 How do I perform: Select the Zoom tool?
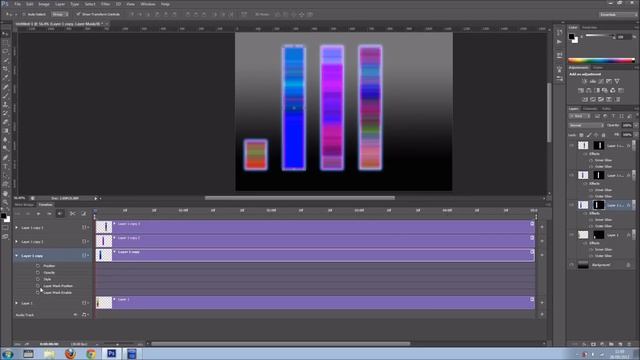pyautogui.click(x=5, y=202)
